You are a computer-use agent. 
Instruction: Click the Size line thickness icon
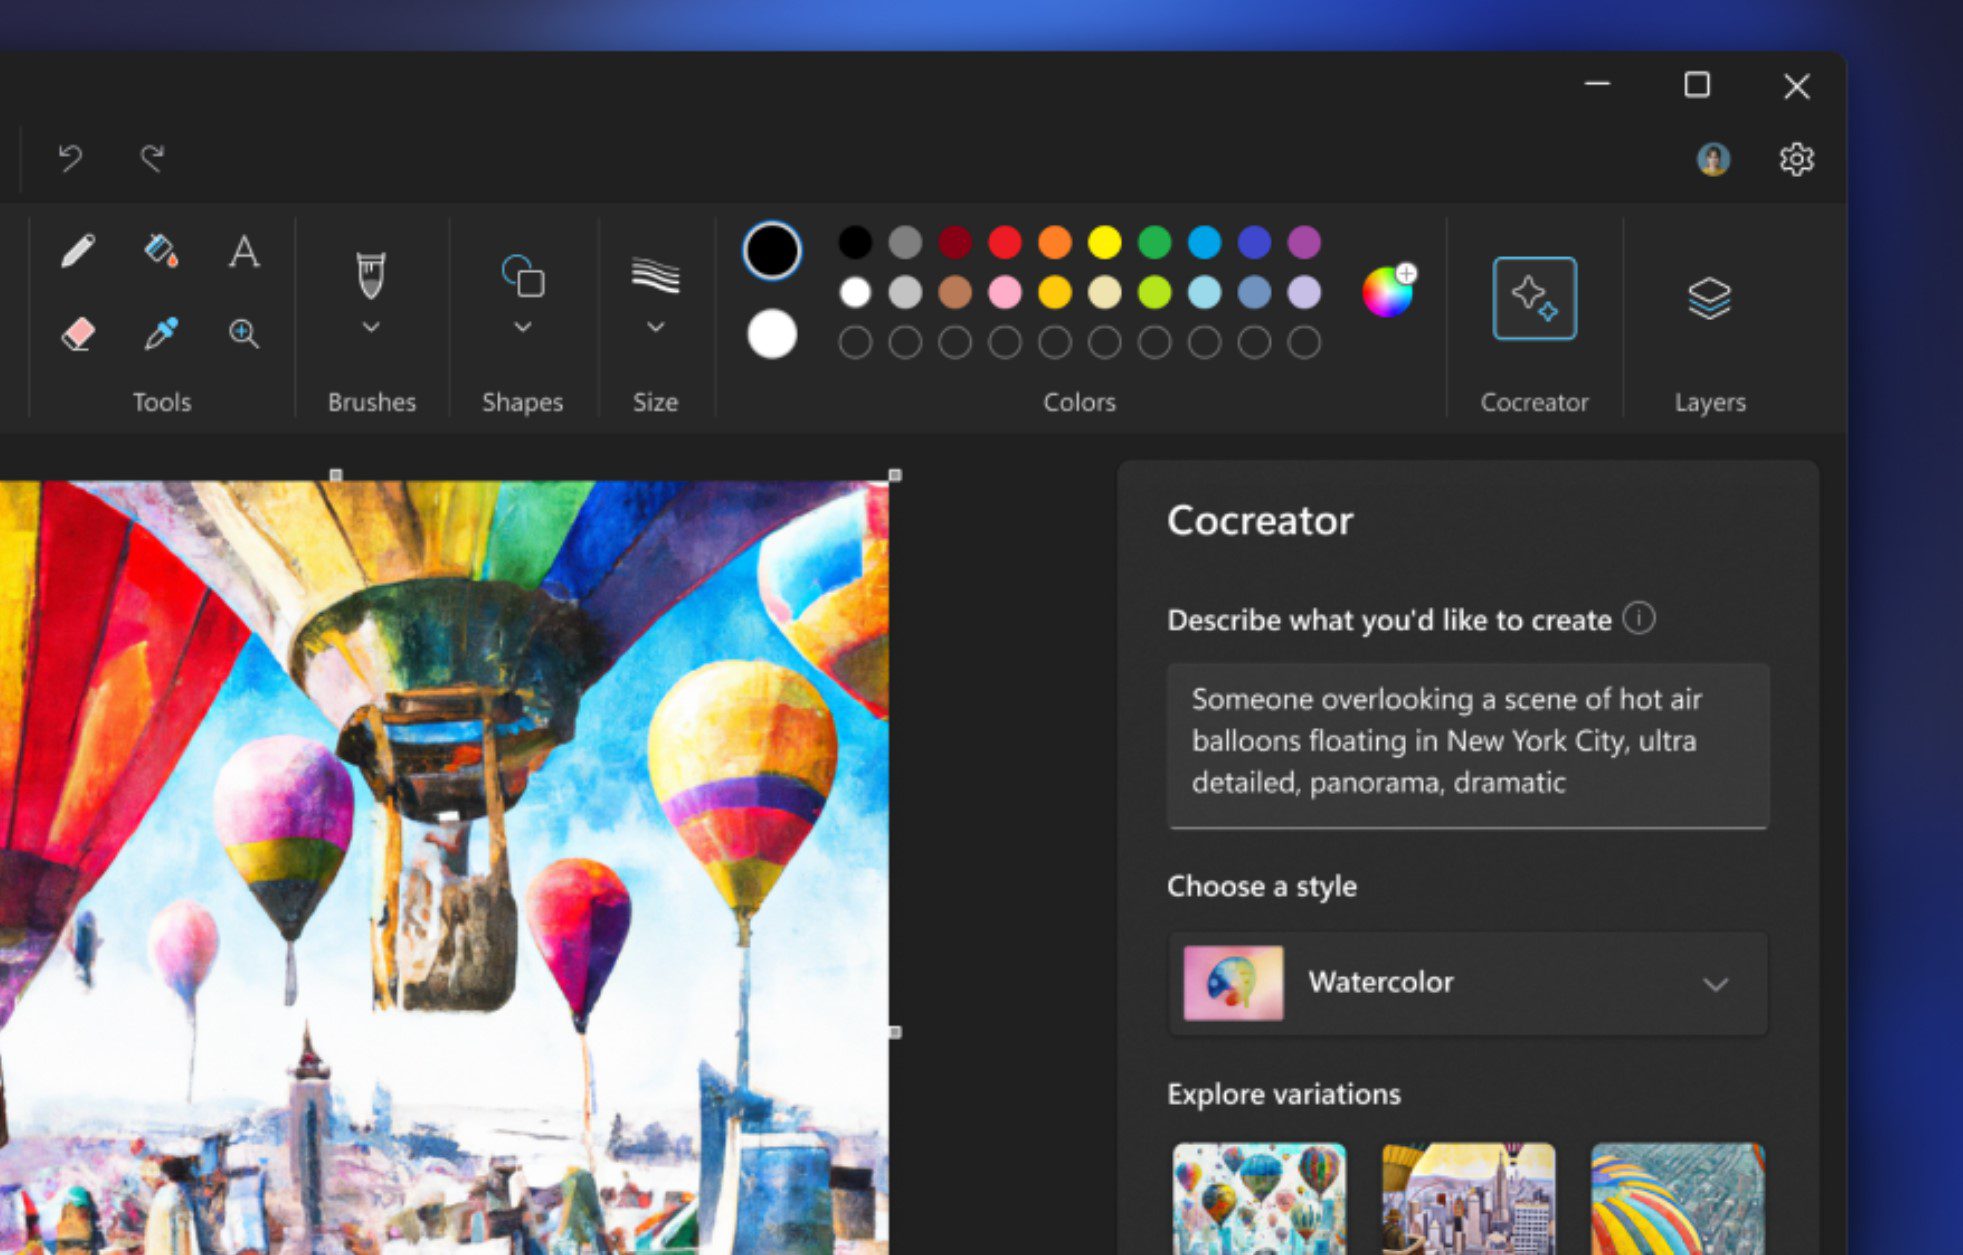pos(656,275)
